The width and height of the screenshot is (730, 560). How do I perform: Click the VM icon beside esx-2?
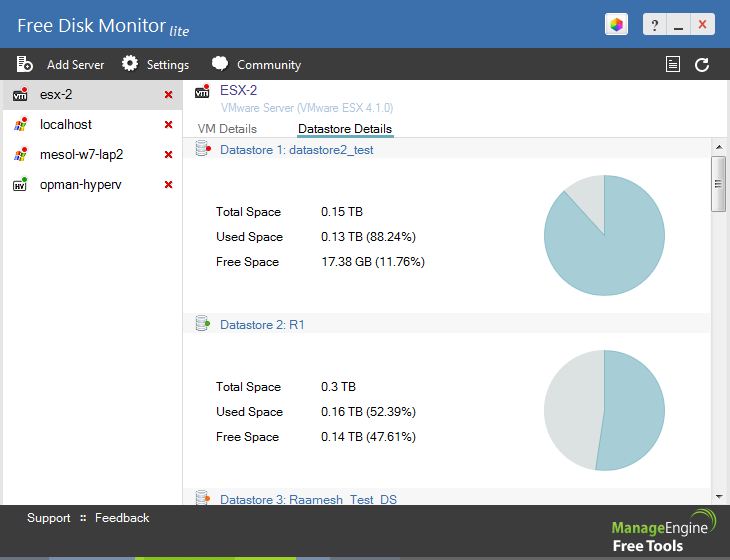click(20, 94)
